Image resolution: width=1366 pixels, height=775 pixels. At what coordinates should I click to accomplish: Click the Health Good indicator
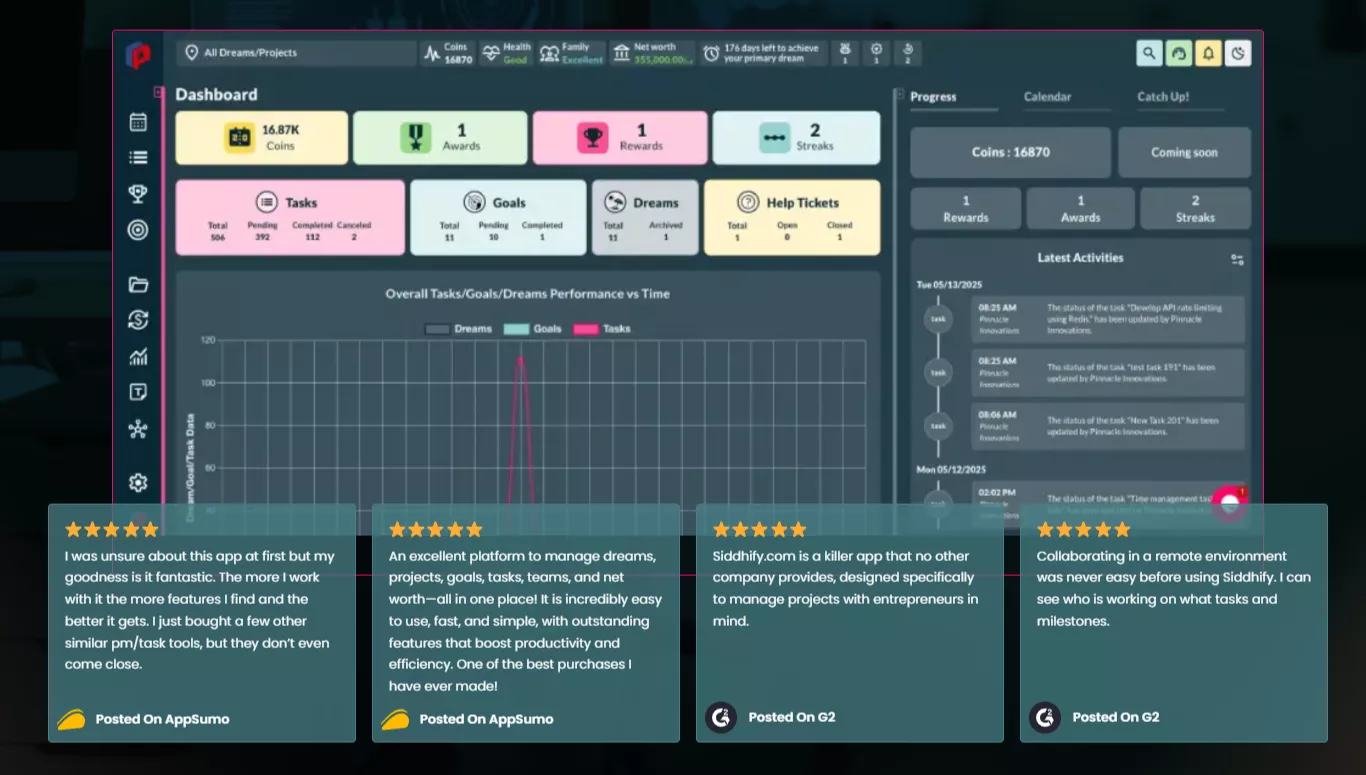tap(506, 53)
